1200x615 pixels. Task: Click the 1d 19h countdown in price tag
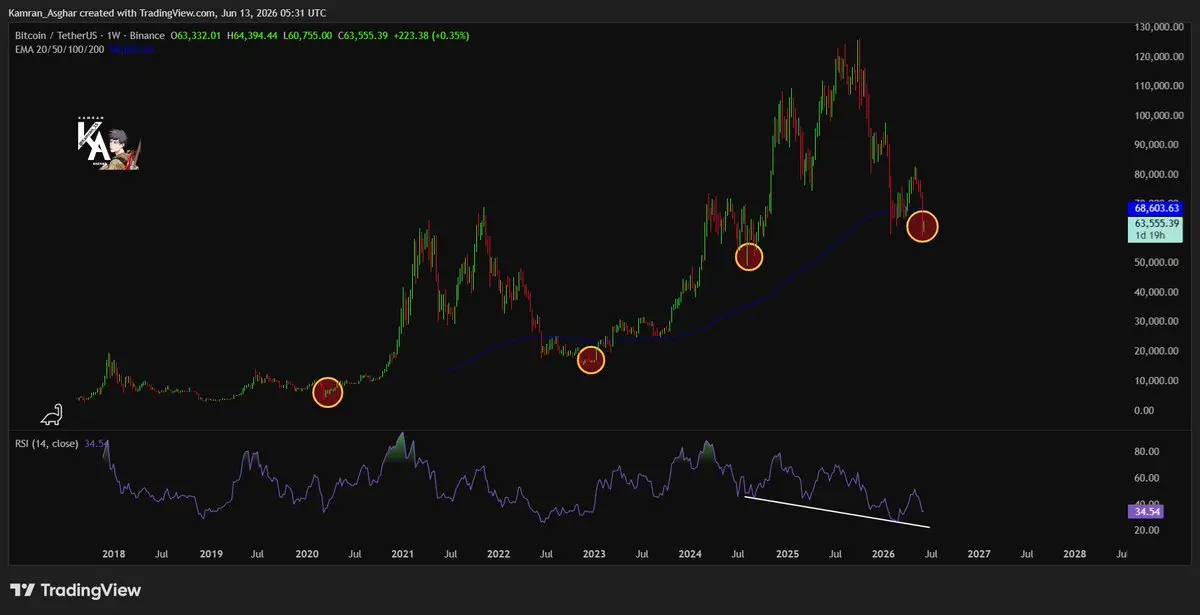tap(1148, 236)
